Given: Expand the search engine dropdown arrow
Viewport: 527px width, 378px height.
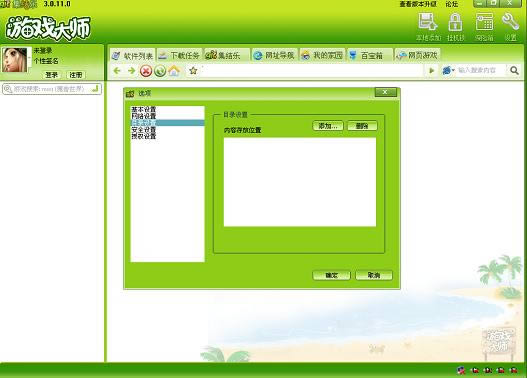Looking at the screenshot, I should point(453,70).
